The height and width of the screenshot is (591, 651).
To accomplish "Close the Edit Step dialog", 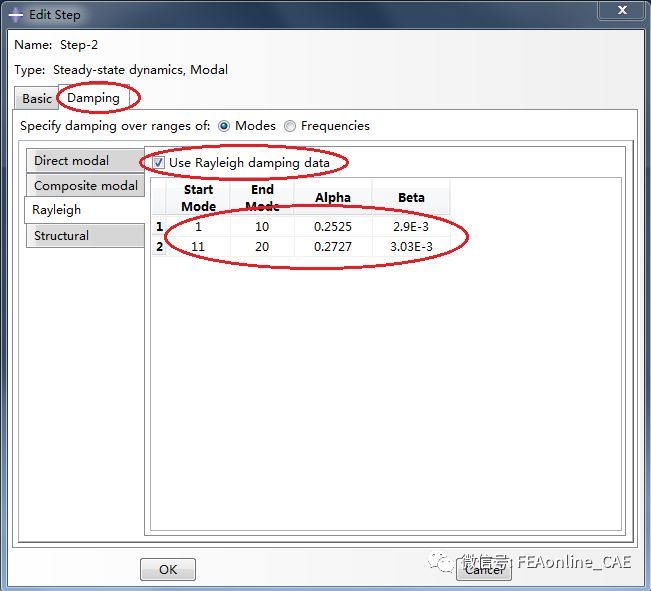I will [620, 13].
